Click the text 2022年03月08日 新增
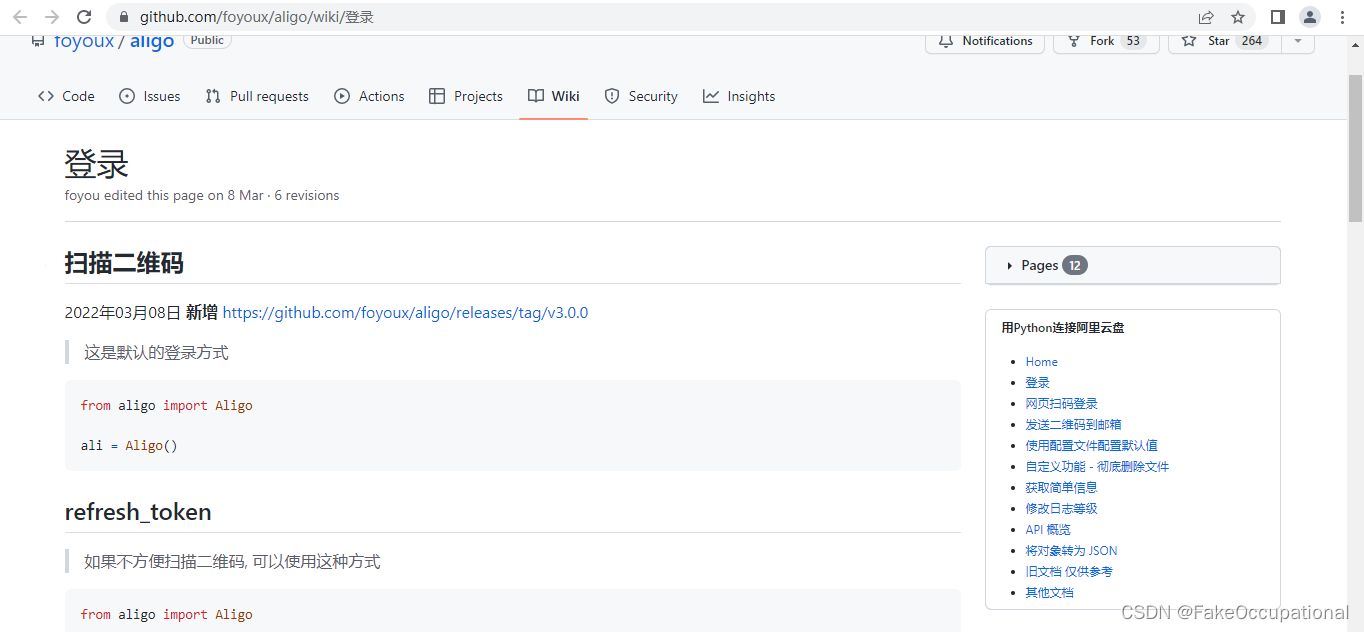Screen dimensions: 1364x632 click(141, 313)
